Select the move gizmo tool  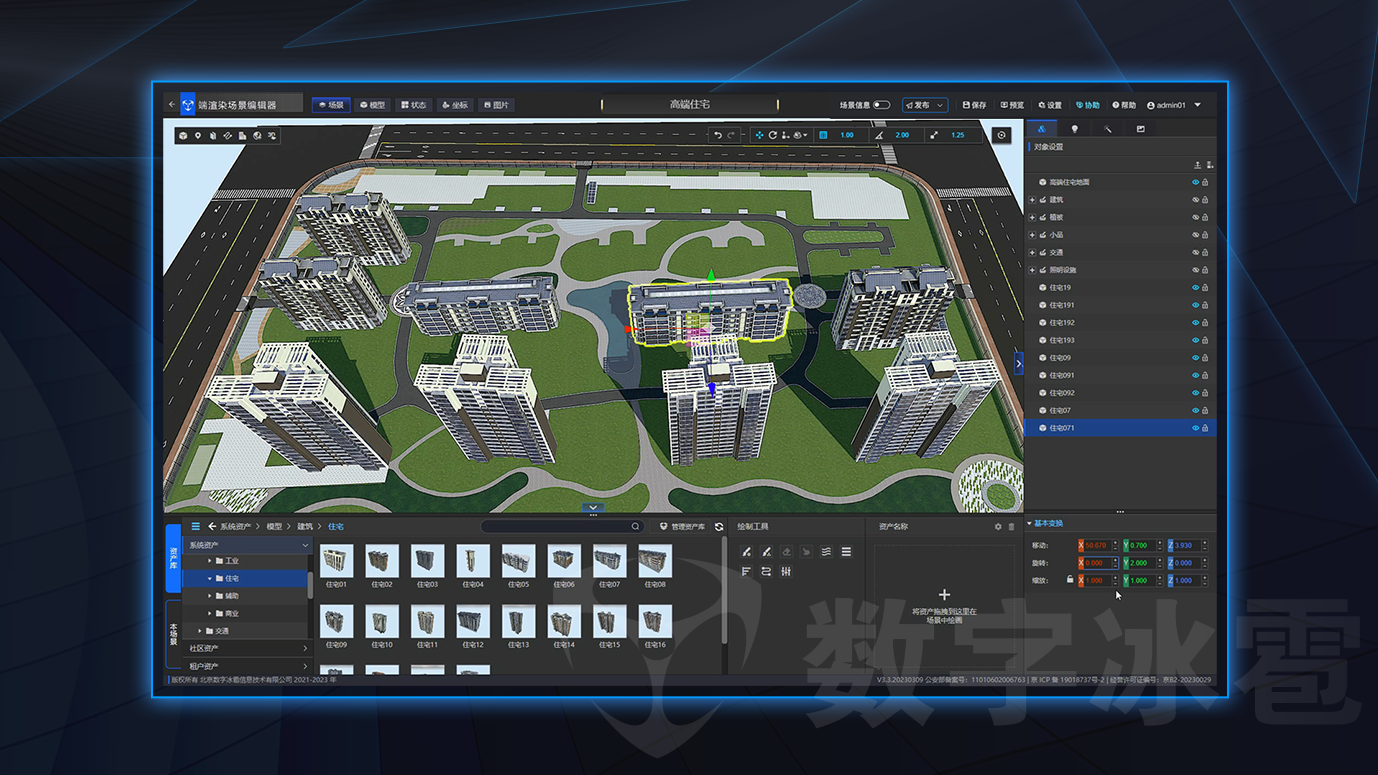click(x=759, y=135)
